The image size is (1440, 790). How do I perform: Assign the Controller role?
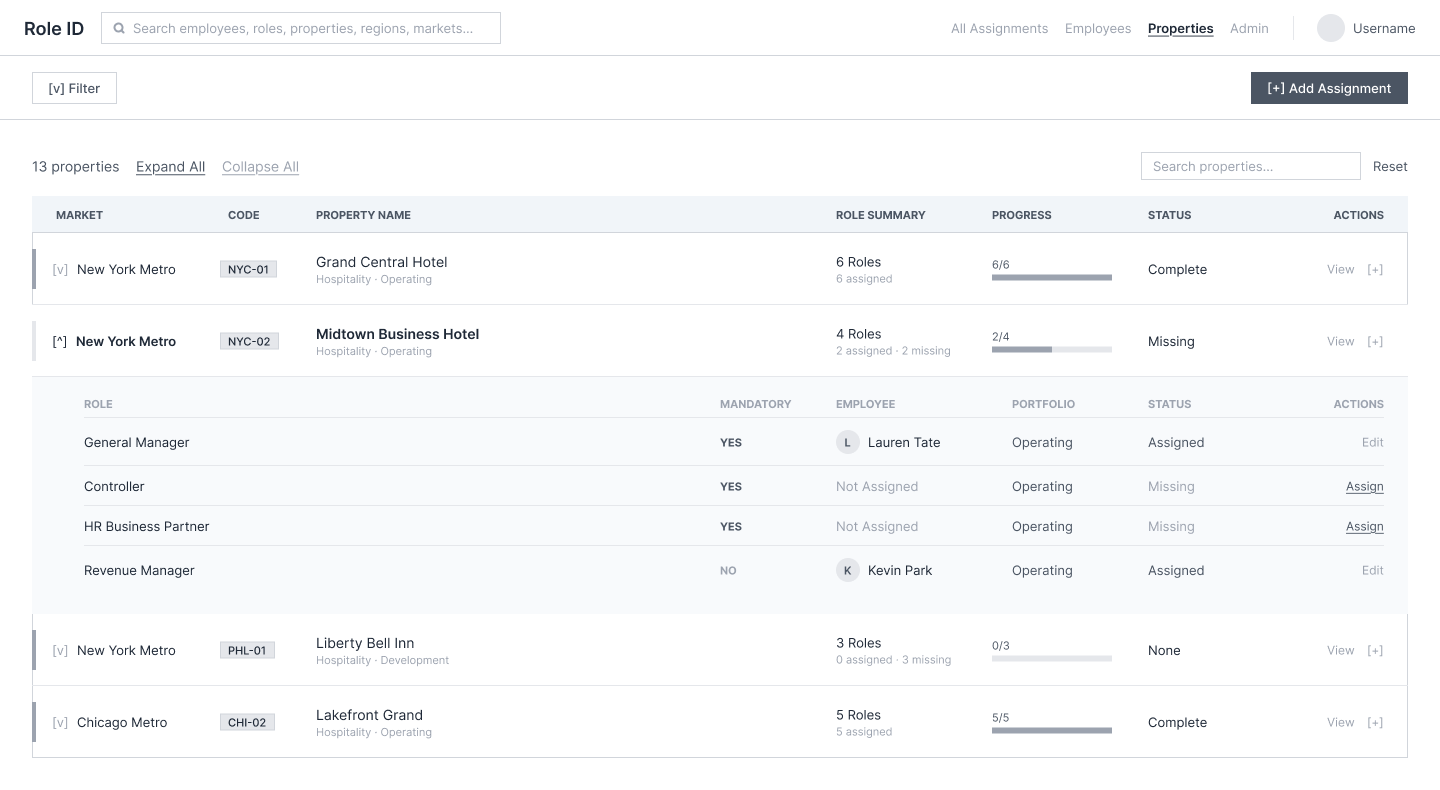(x=1365, y=487)
